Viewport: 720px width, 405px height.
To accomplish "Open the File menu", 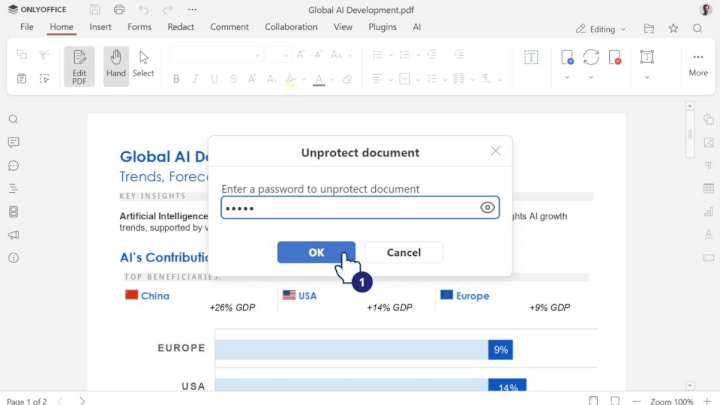I will point(27,27).
